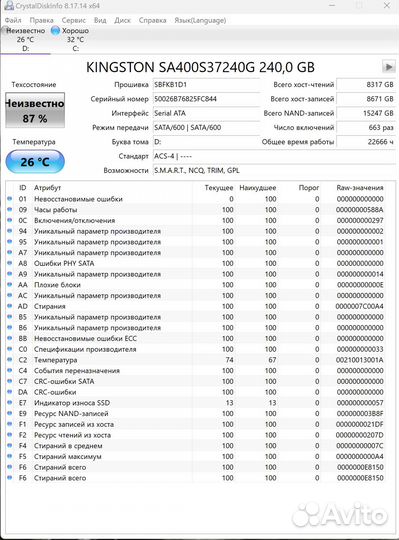Open the Язык(Language) menu

(x=200, y=20)
